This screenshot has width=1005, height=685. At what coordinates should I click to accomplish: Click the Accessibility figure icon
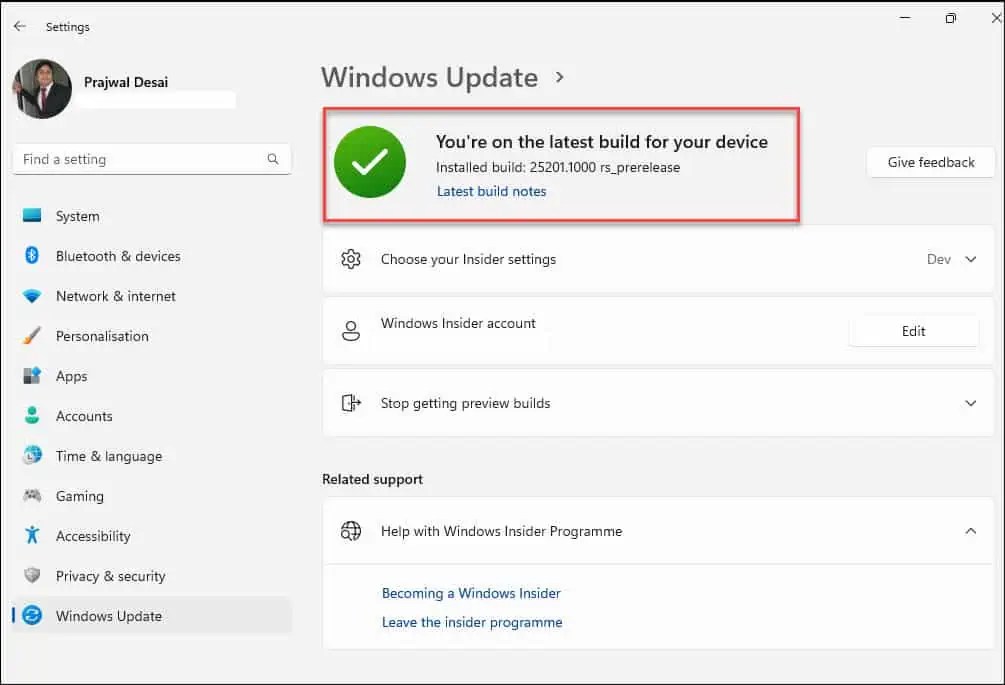[x=32, y=535]
